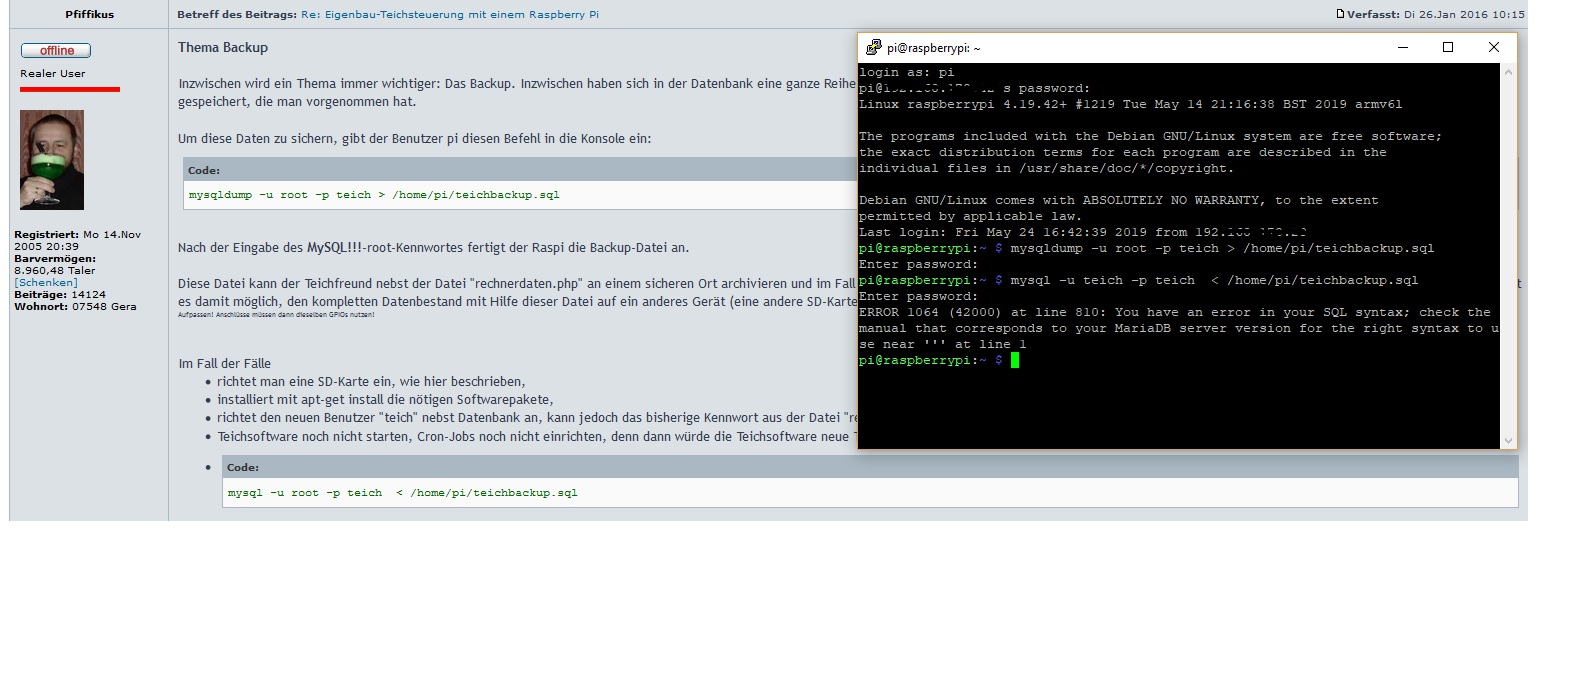Screen dimensions: 1594x693
Task: Click the Thema Backup heading
Action: (223, 48)
